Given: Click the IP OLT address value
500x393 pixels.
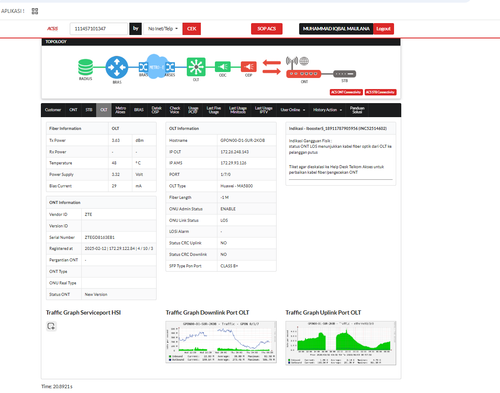Looking at the screenshot, I should [x=235, y=152].
